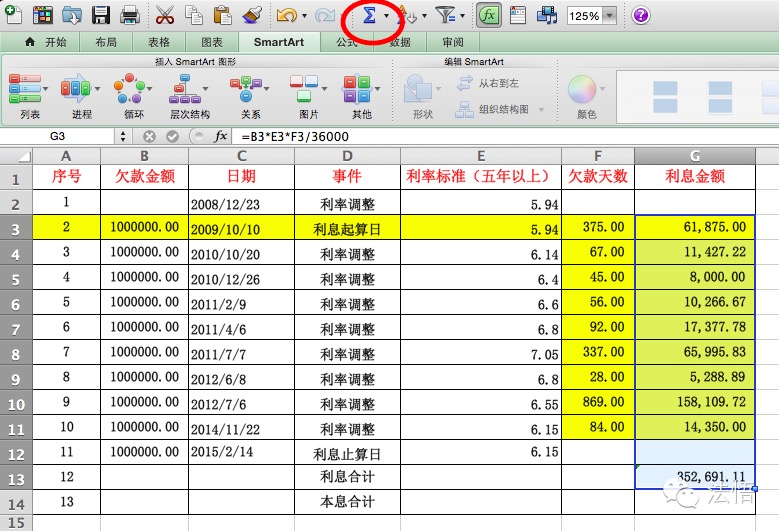Click the Undo arrow icon
This screenshot has width=779, height=531.
click(287, 15)
